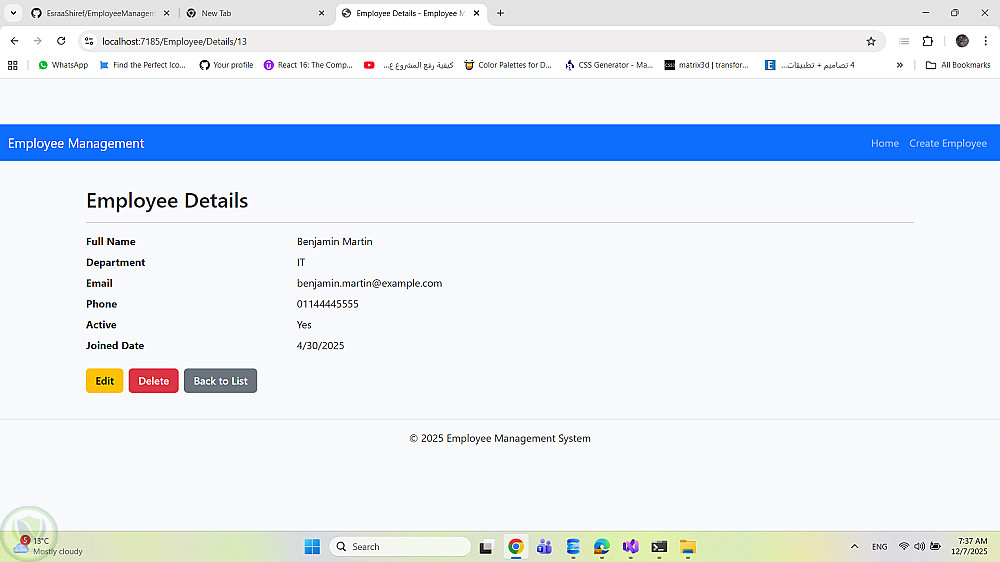
Task: Show hidden system tray icons
Action: pyautogui.click(x=855, y=547)
